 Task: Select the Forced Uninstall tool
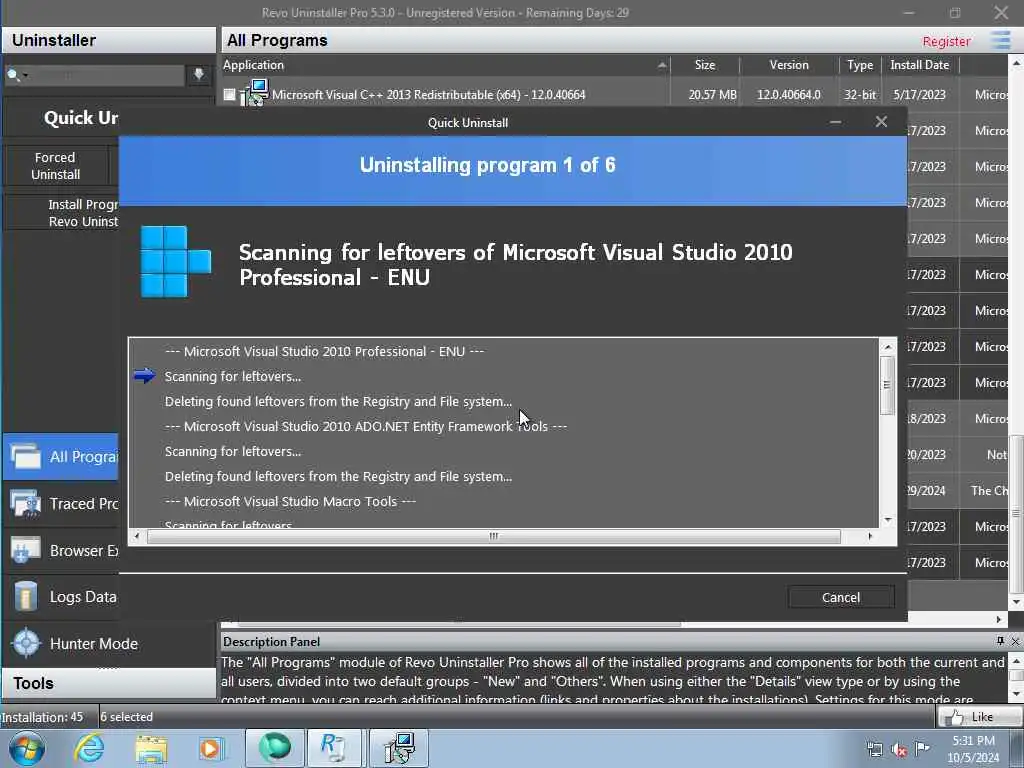pos(56,166)
